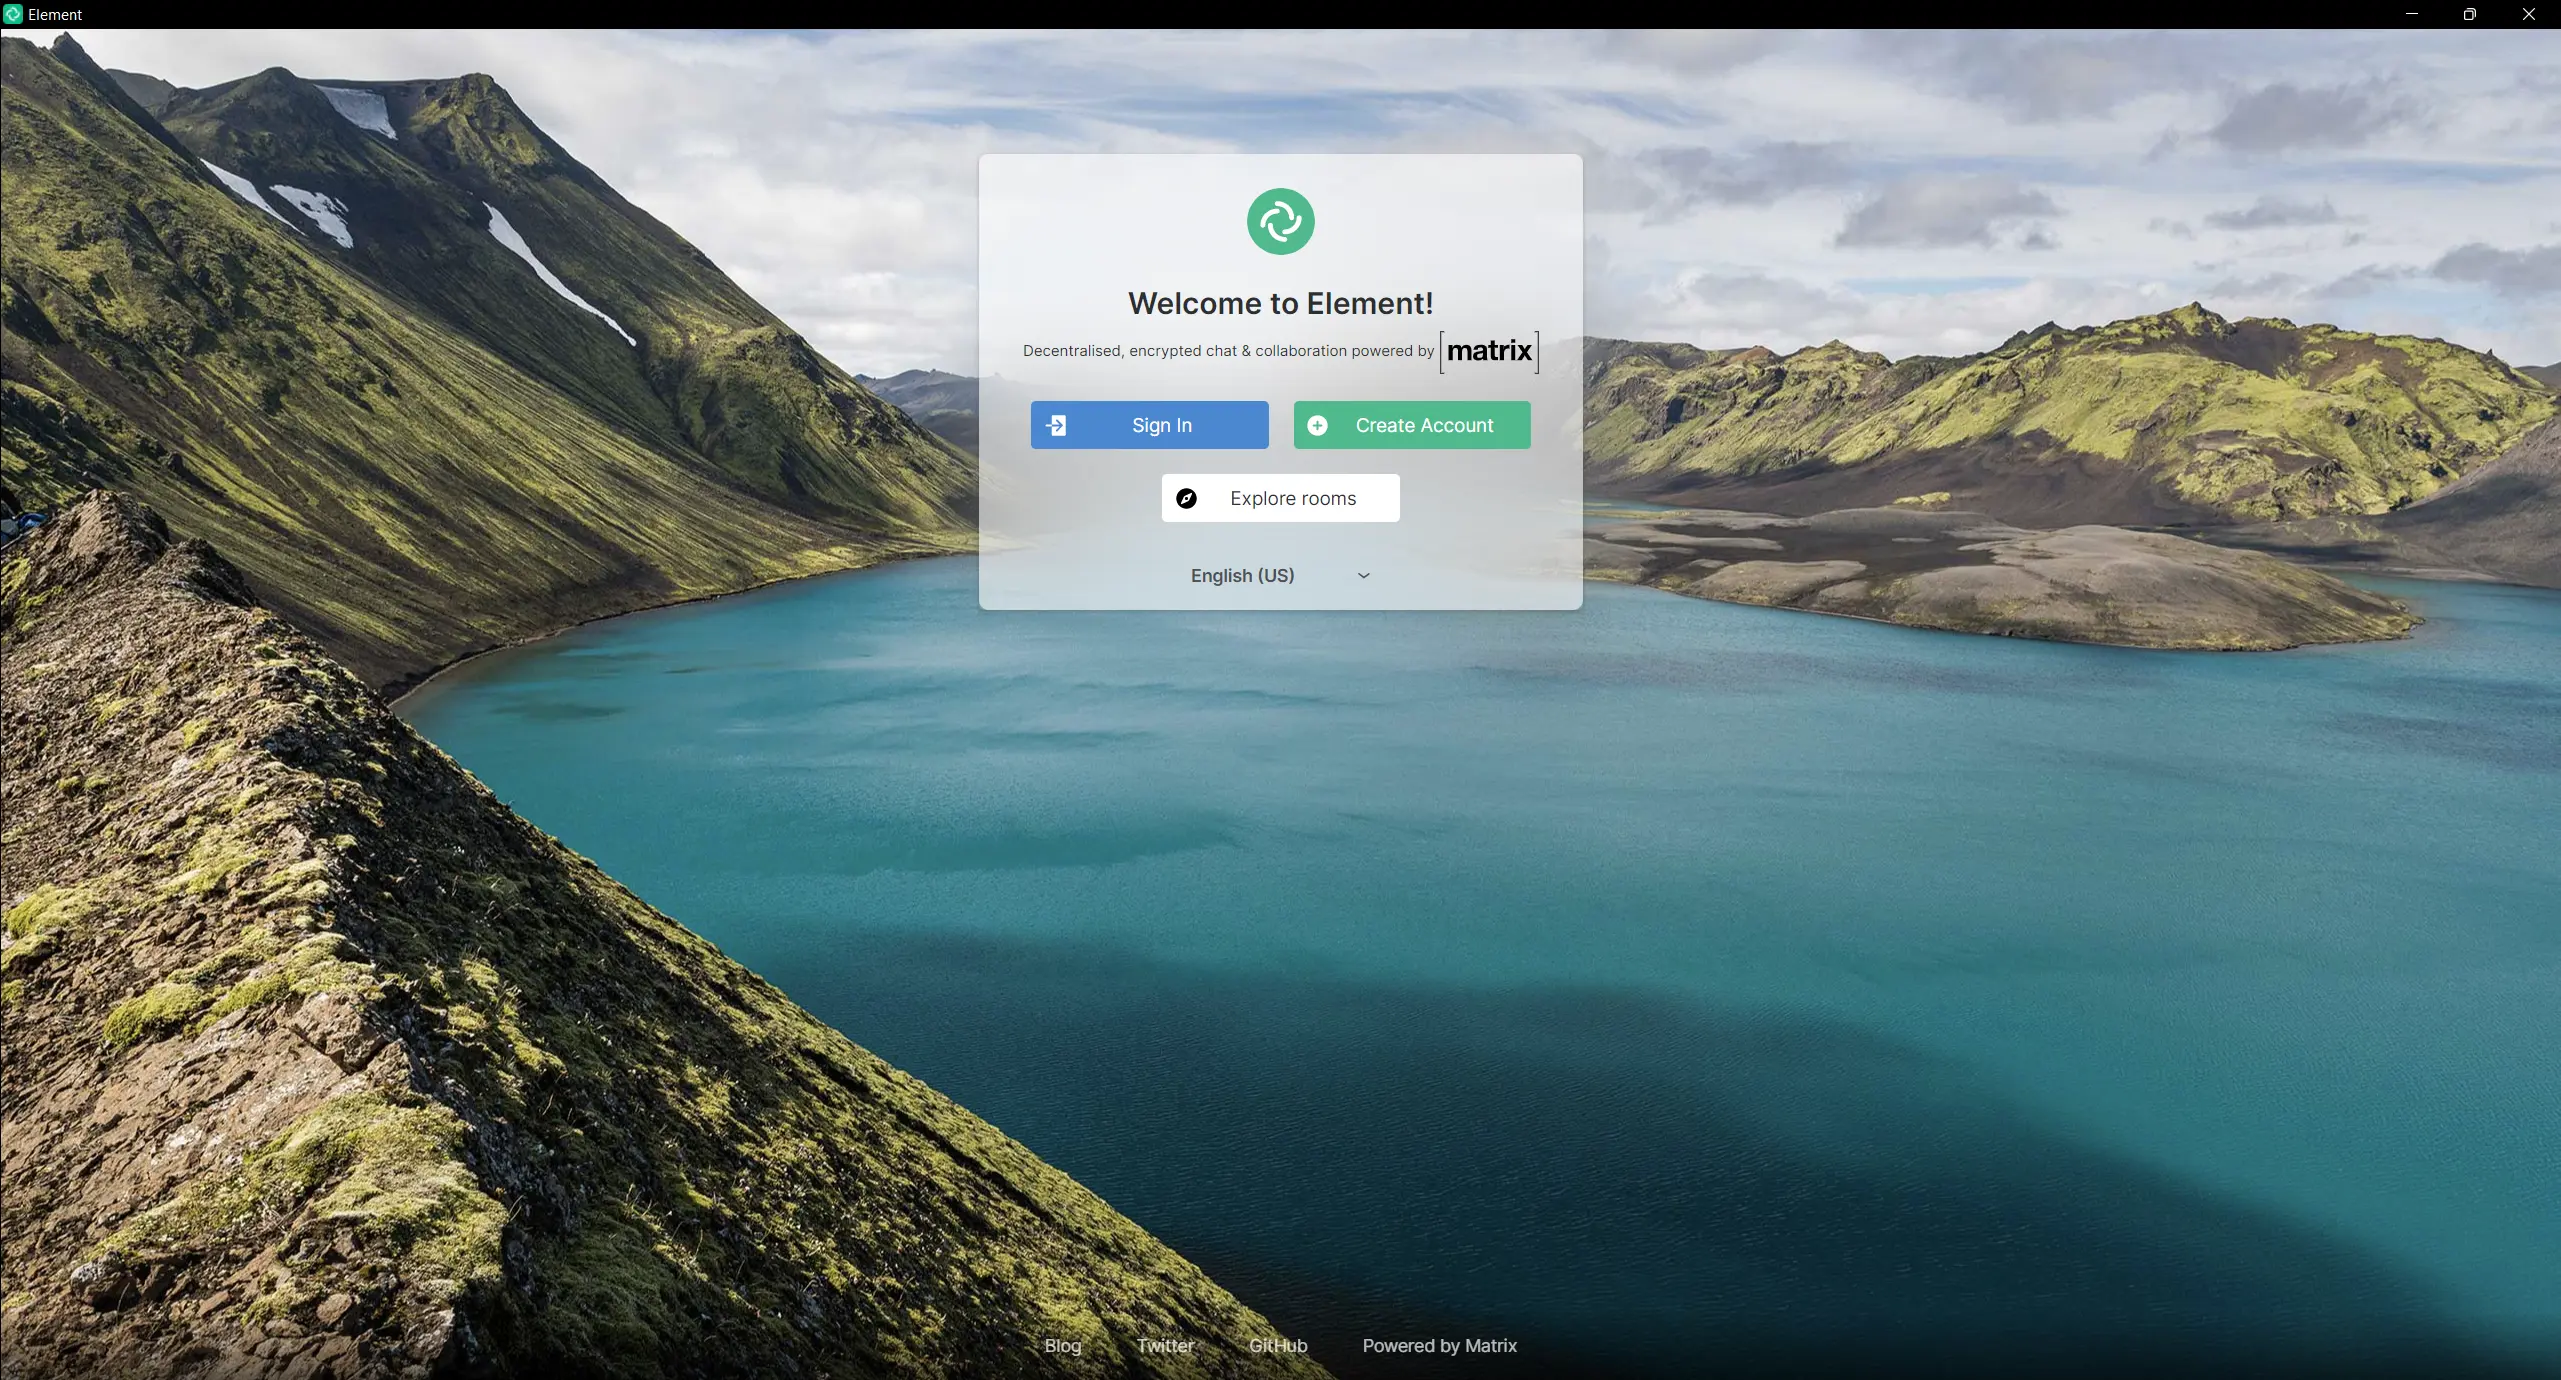Viewport: 2561px width, 1380px height.
Task: Click the Element label in the title bar
Action: point(55,14)
